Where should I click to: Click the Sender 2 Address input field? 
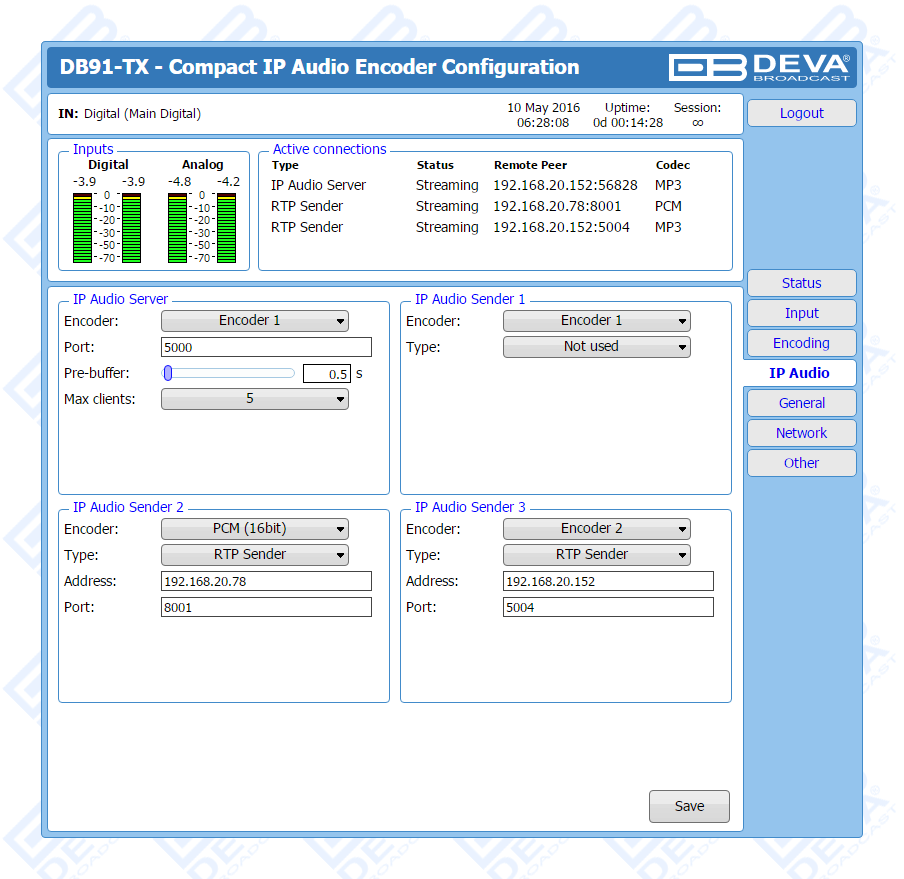click(266, 582)
